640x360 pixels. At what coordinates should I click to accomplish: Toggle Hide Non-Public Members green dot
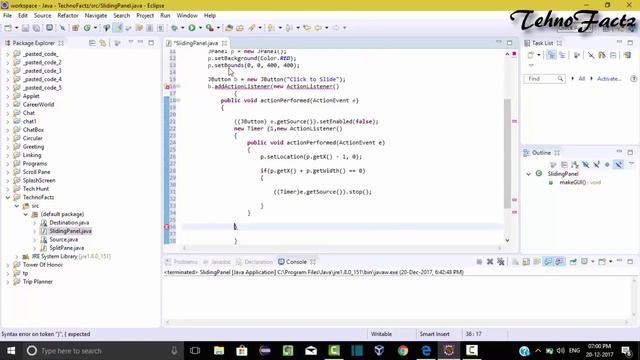(607, 164)
